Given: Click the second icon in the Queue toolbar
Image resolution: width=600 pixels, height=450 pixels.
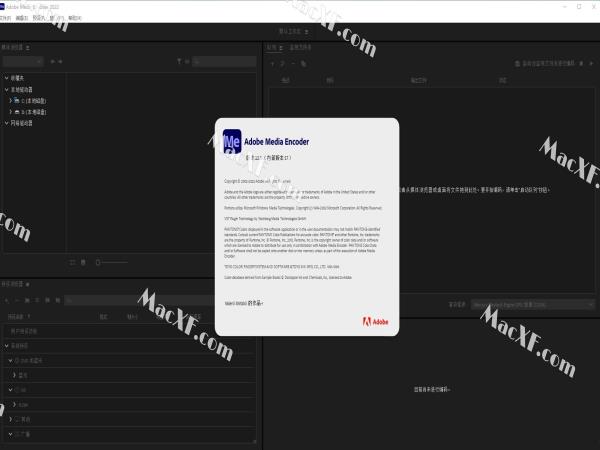Looking at the screenshot, I should [283, 64].
